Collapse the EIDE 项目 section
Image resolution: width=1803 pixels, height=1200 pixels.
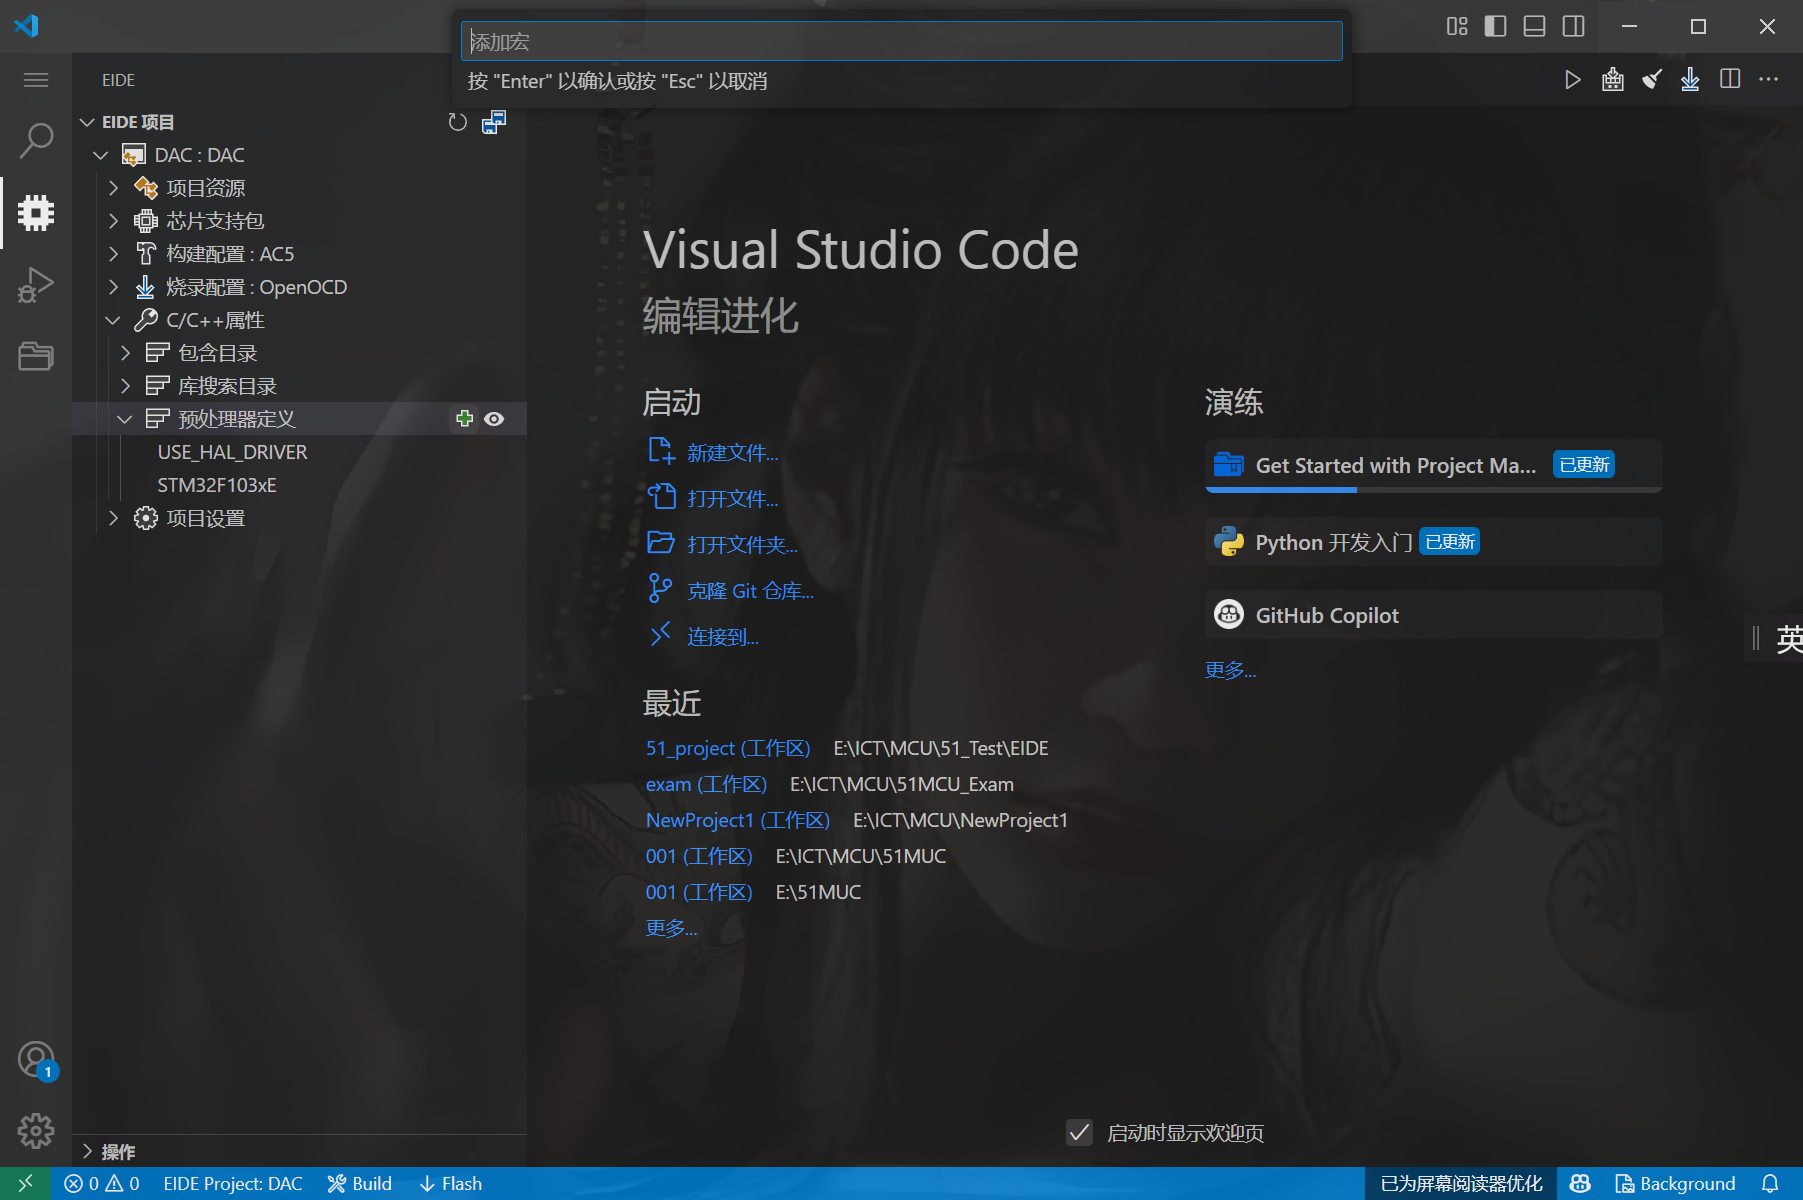[87, 122]
